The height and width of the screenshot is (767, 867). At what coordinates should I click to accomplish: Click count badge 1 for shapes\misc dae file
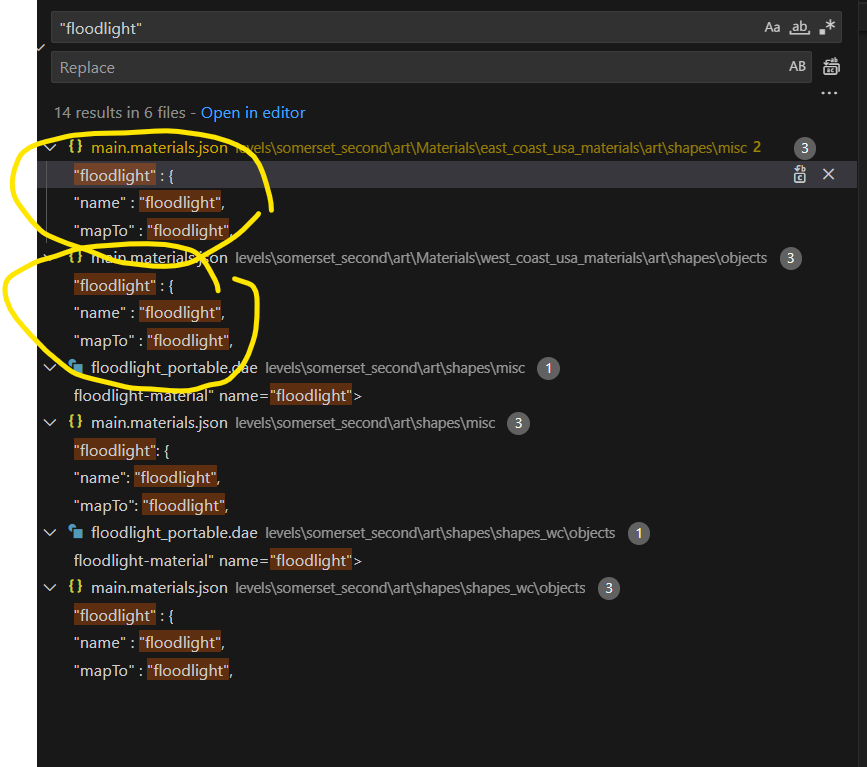(x=549, y=368)
